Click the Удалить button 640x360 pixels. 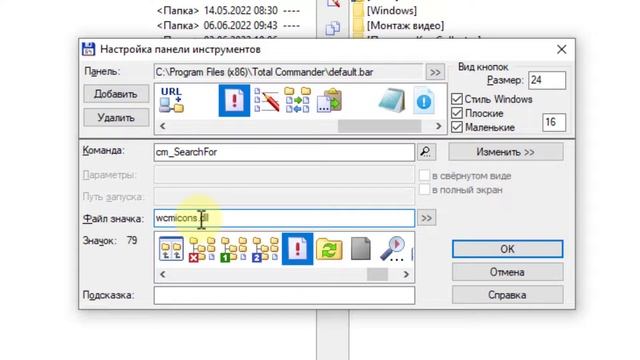(x=116, y=118)
